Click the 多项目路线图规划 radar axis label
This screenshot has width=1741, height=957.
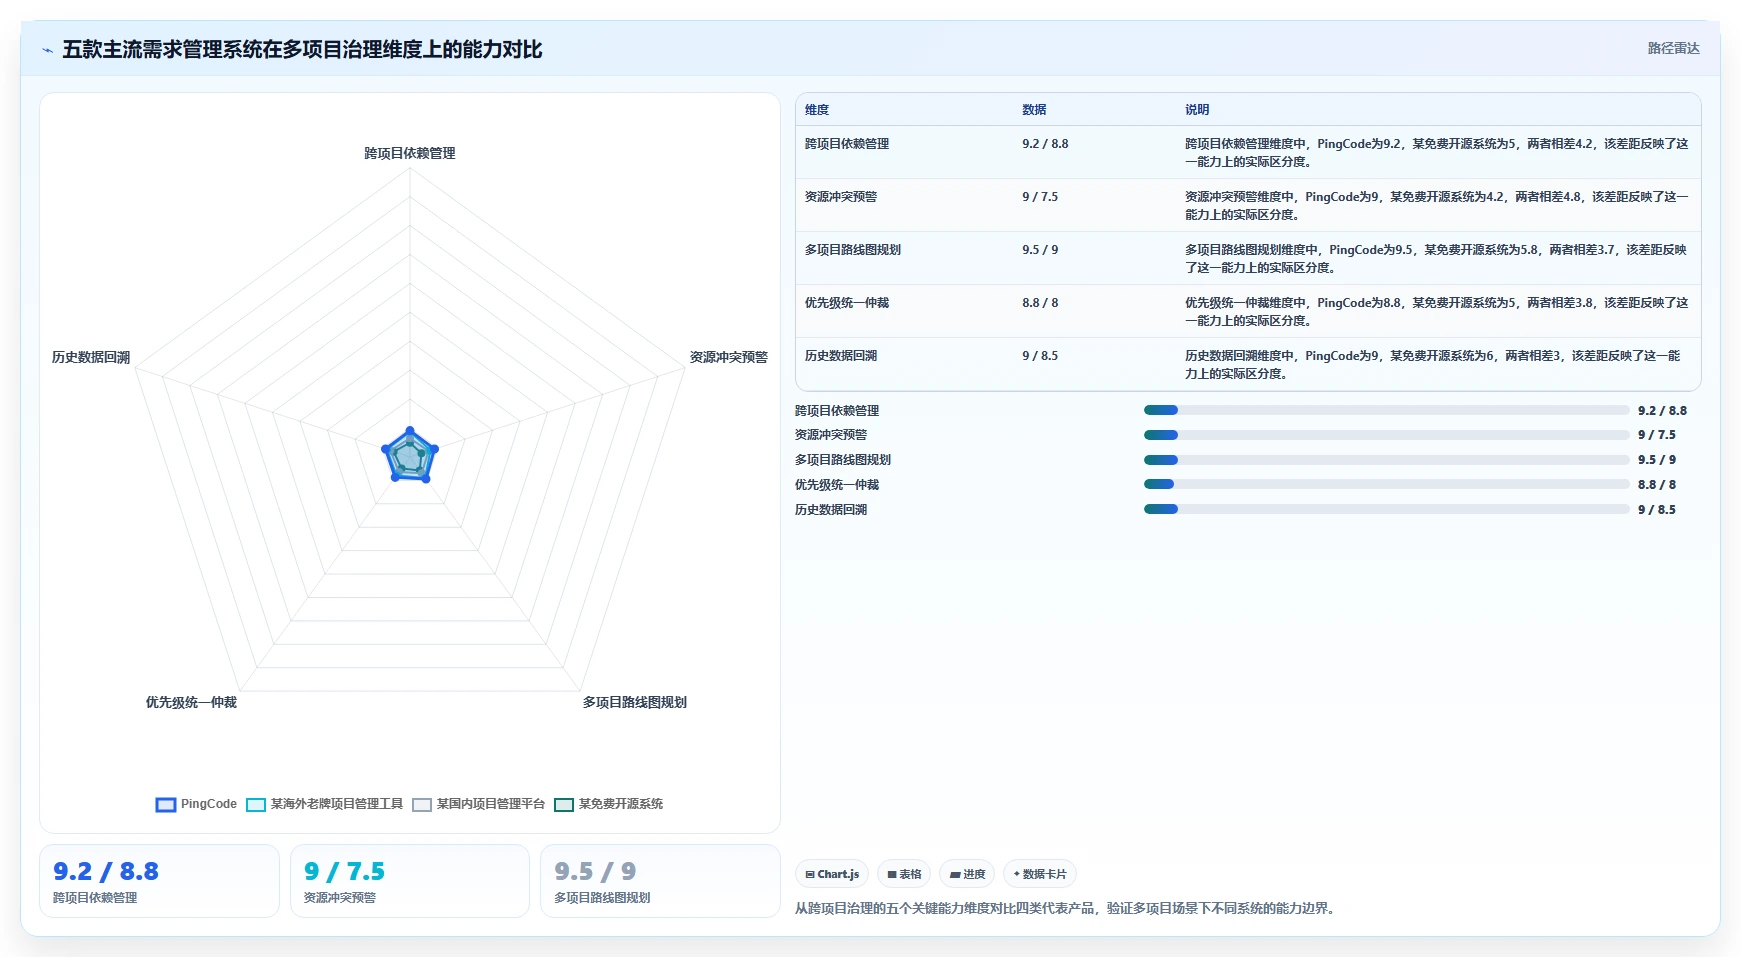[x=635, y=702]
